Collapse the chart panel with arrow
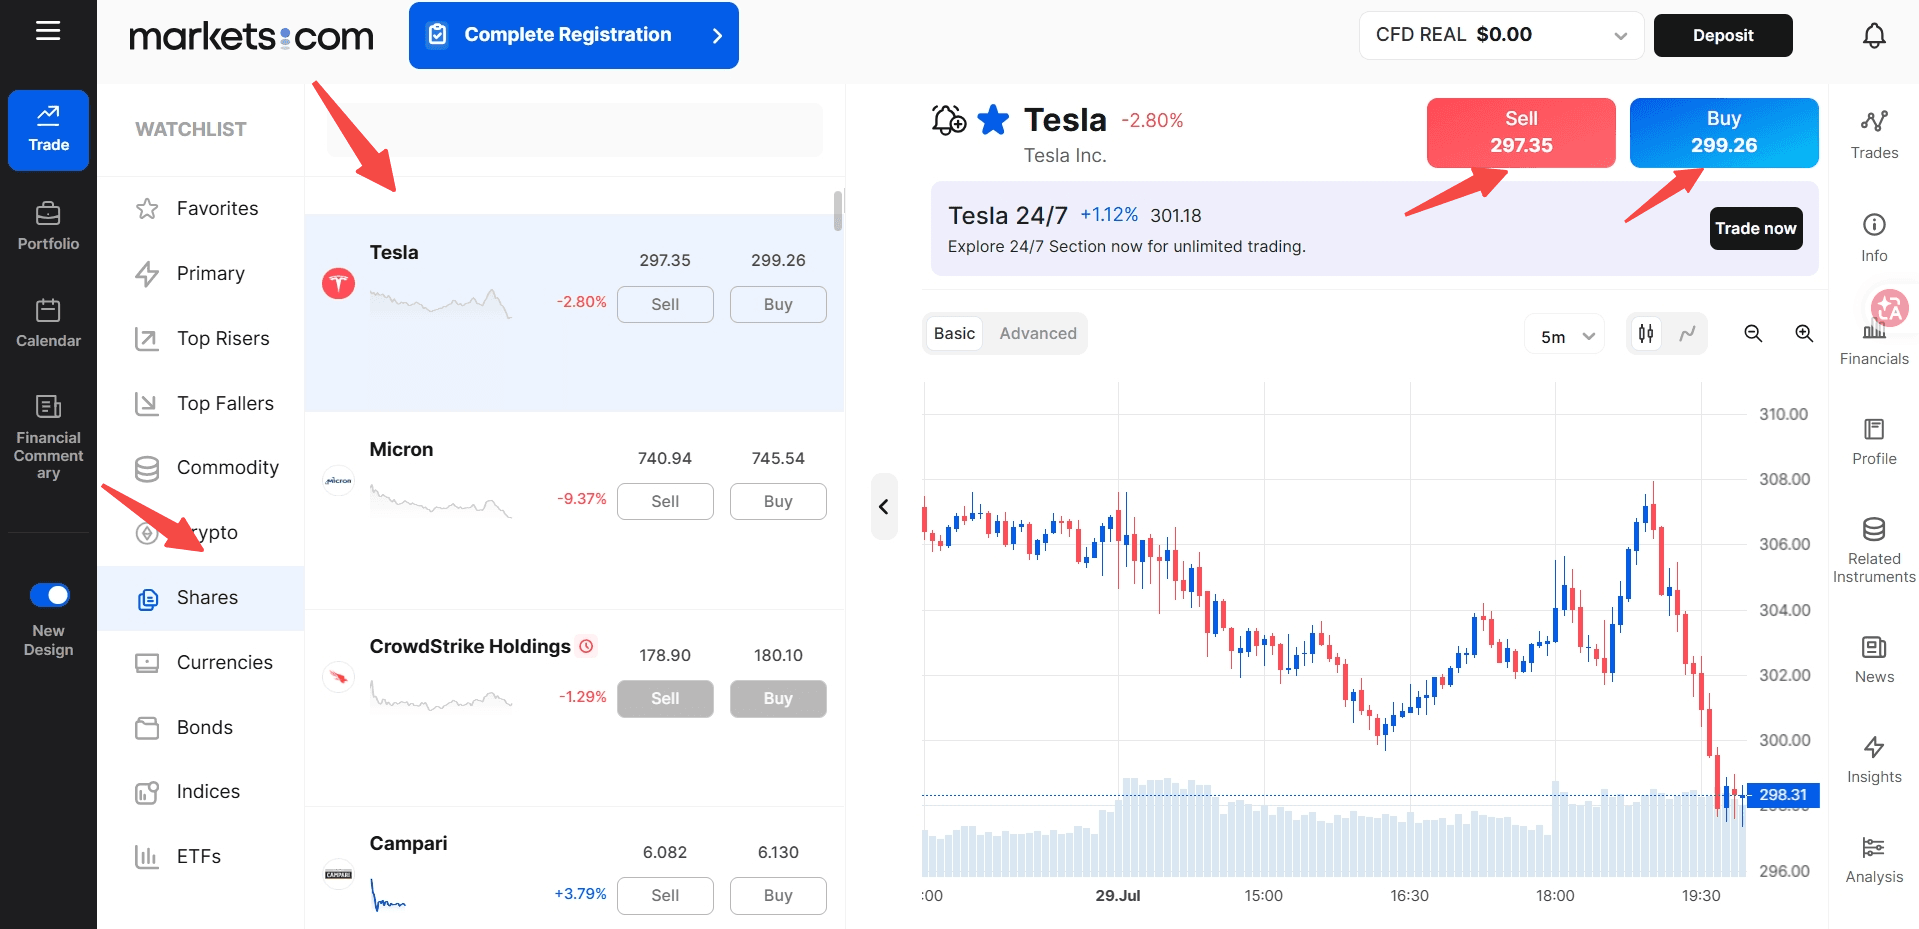 (x=884, y=507)
